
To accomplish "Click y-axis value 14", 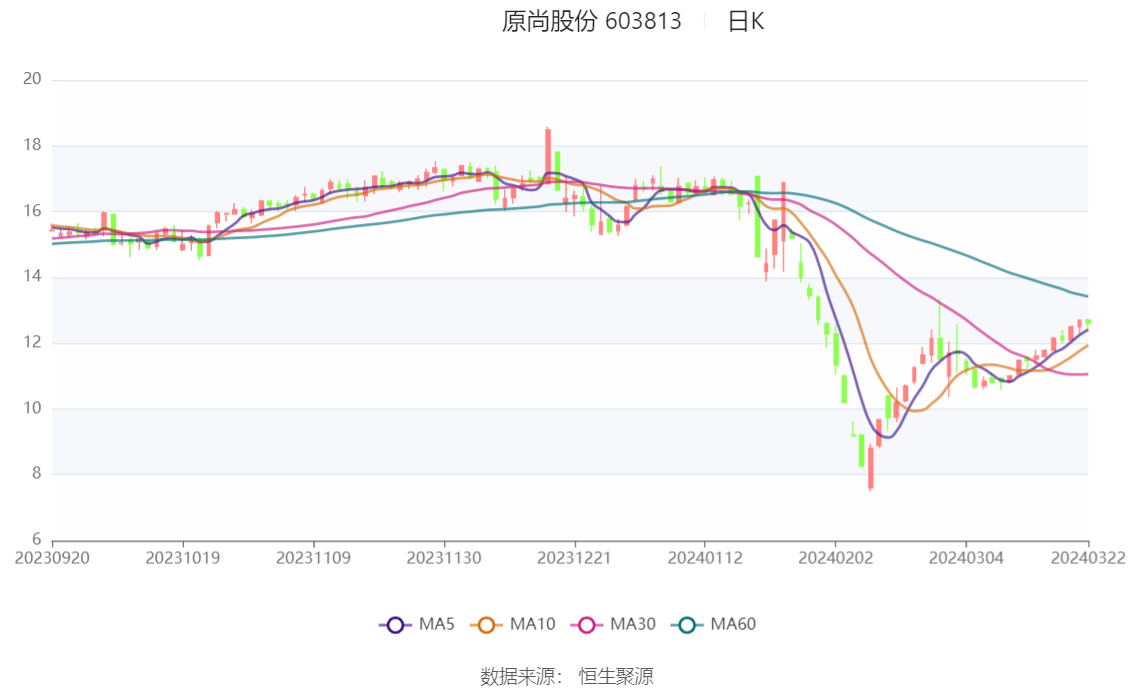I will (x=32, y=276).
